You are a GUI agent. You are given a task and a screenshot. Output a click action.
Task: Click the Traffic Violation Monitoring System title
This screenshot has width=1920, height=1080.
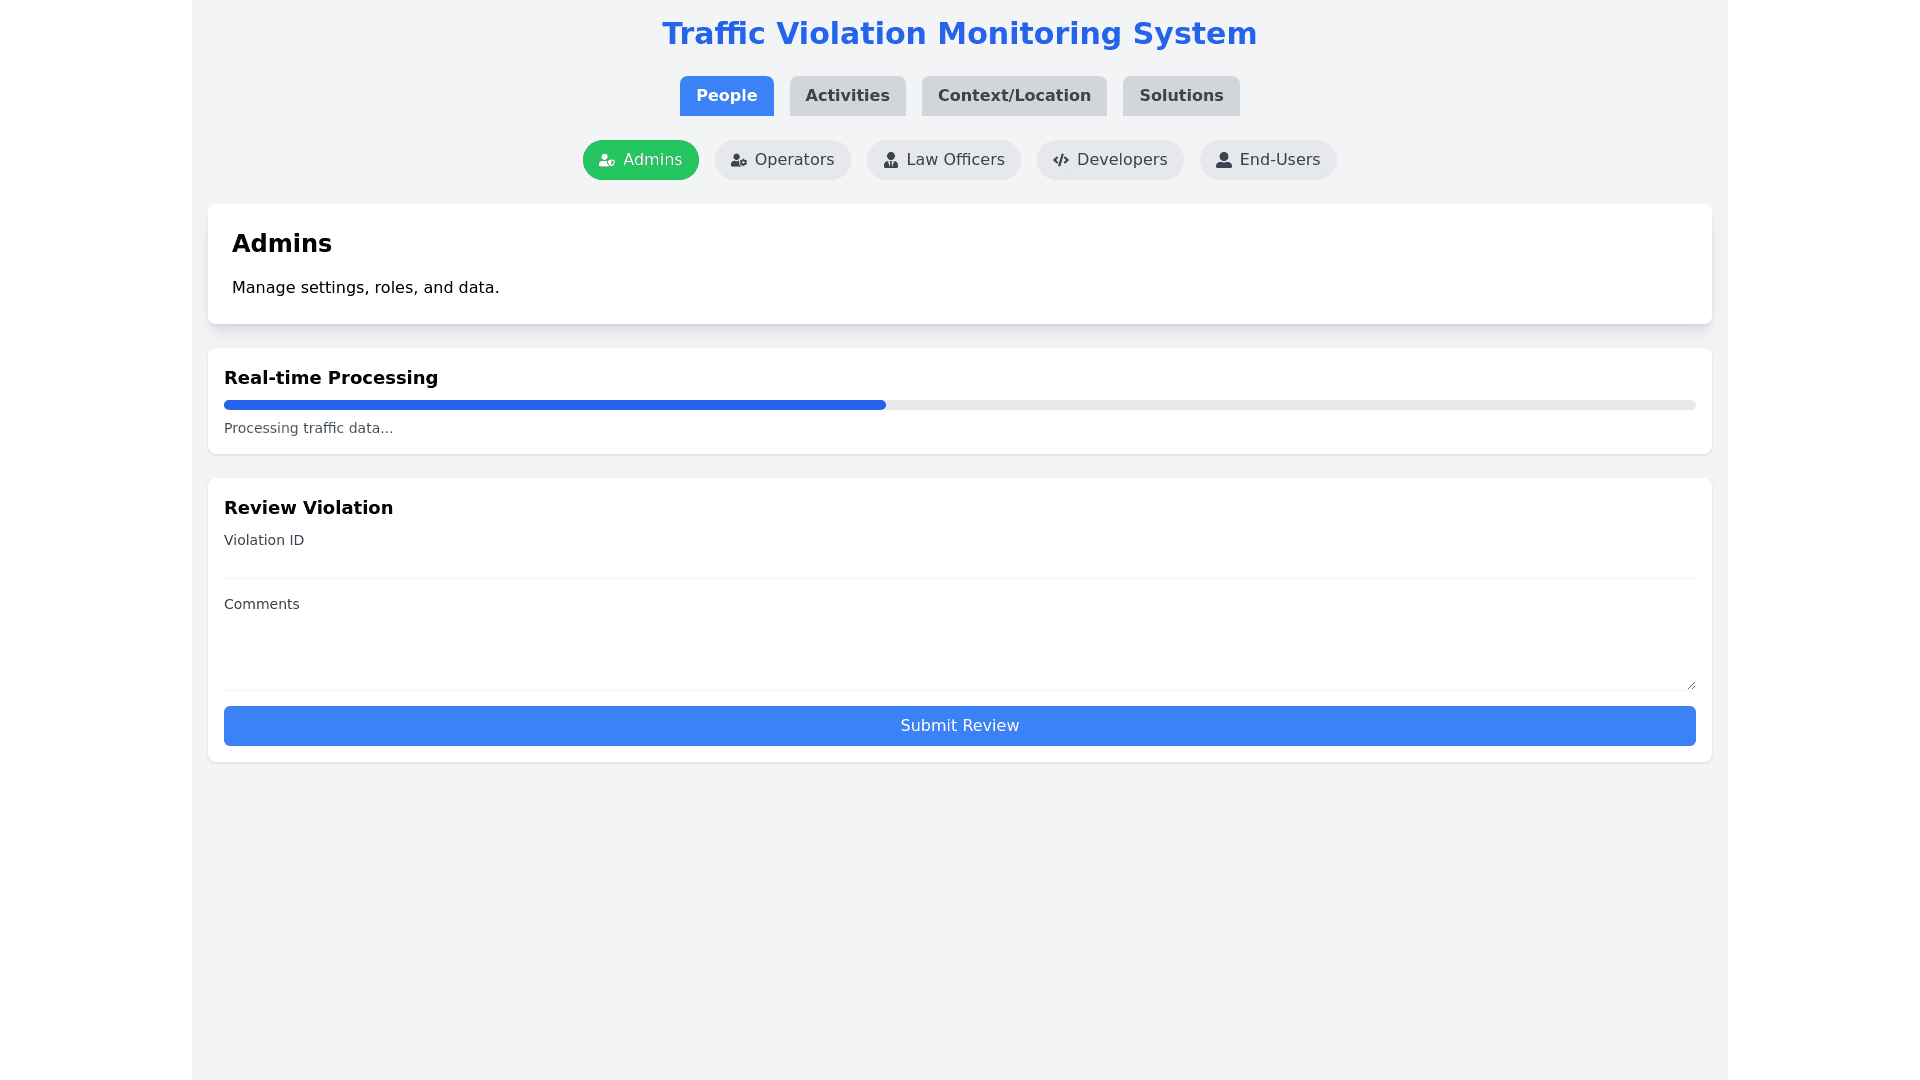[x=959, y=34]
